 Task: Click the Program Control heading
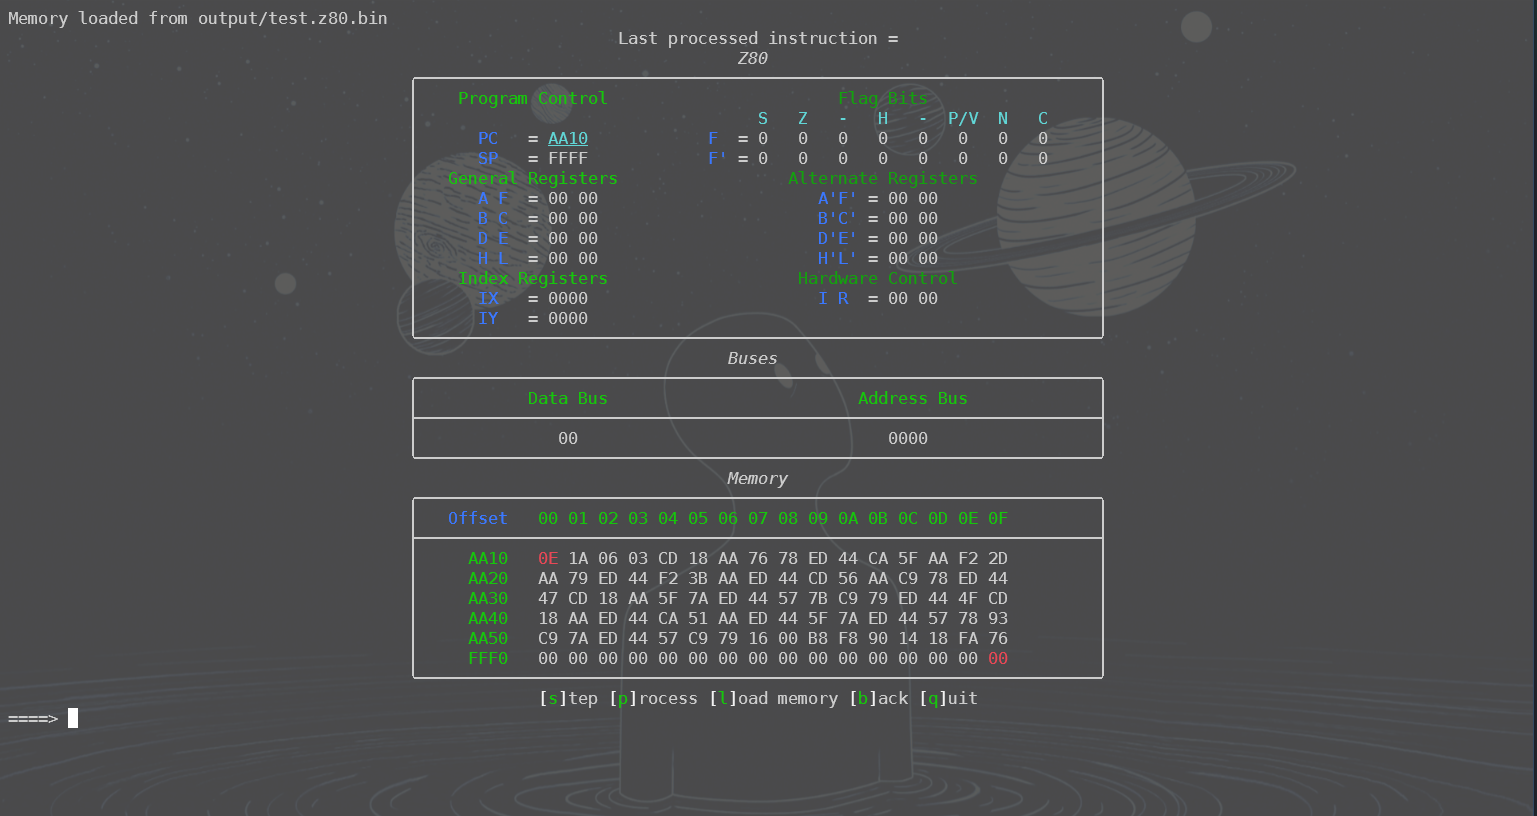coord(533,98)
